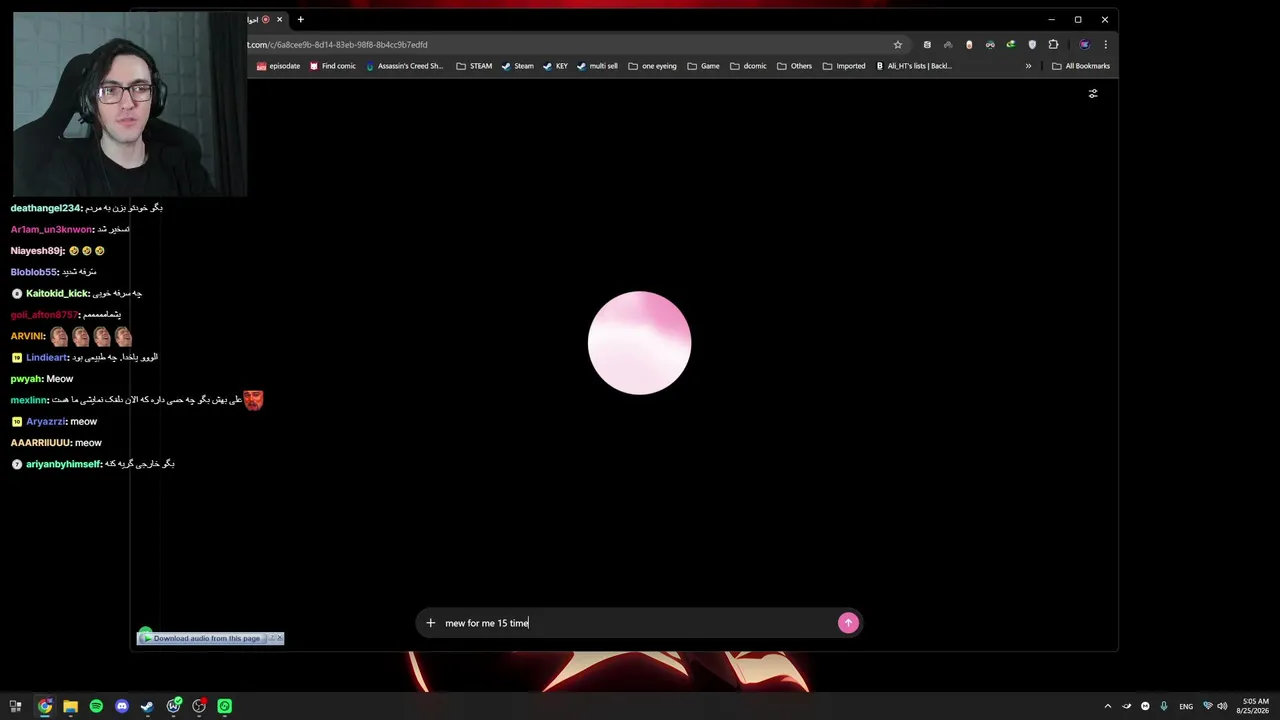Open File Explorer from the taskbar
The width and height of the screenshot is (1280, 720).
(70, 706)
